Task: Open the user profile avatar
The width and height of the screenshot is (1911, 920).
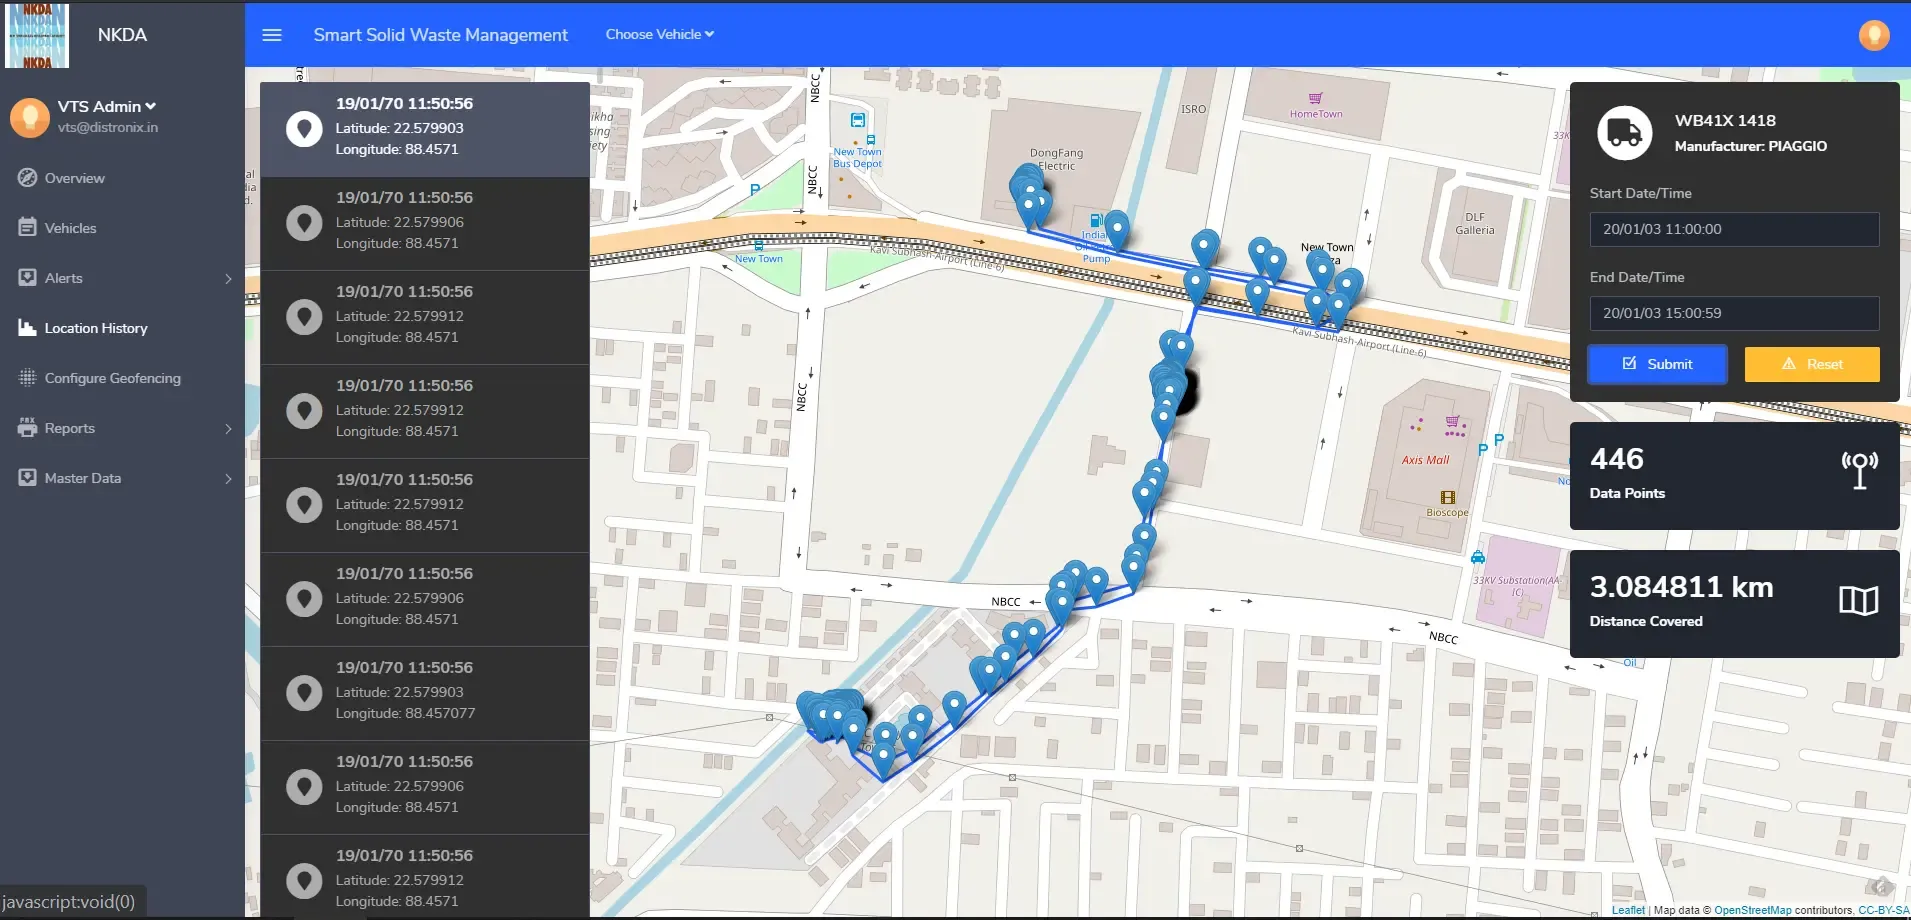Action: pos(1873,35)
